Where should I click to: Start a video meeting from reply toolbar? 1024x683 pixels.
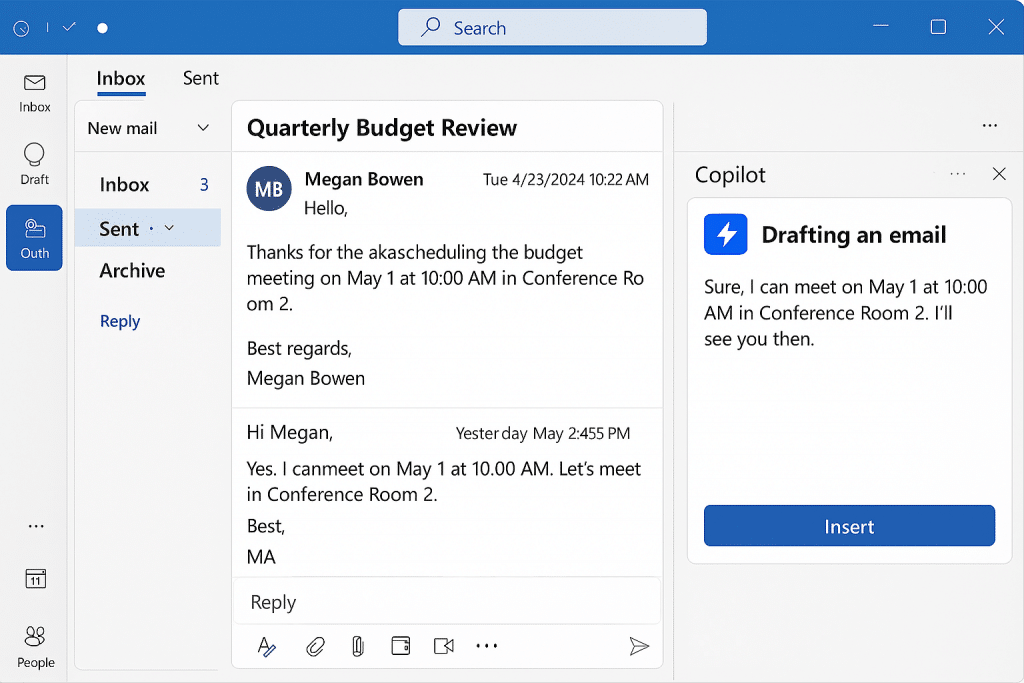[x=444, y=647]
